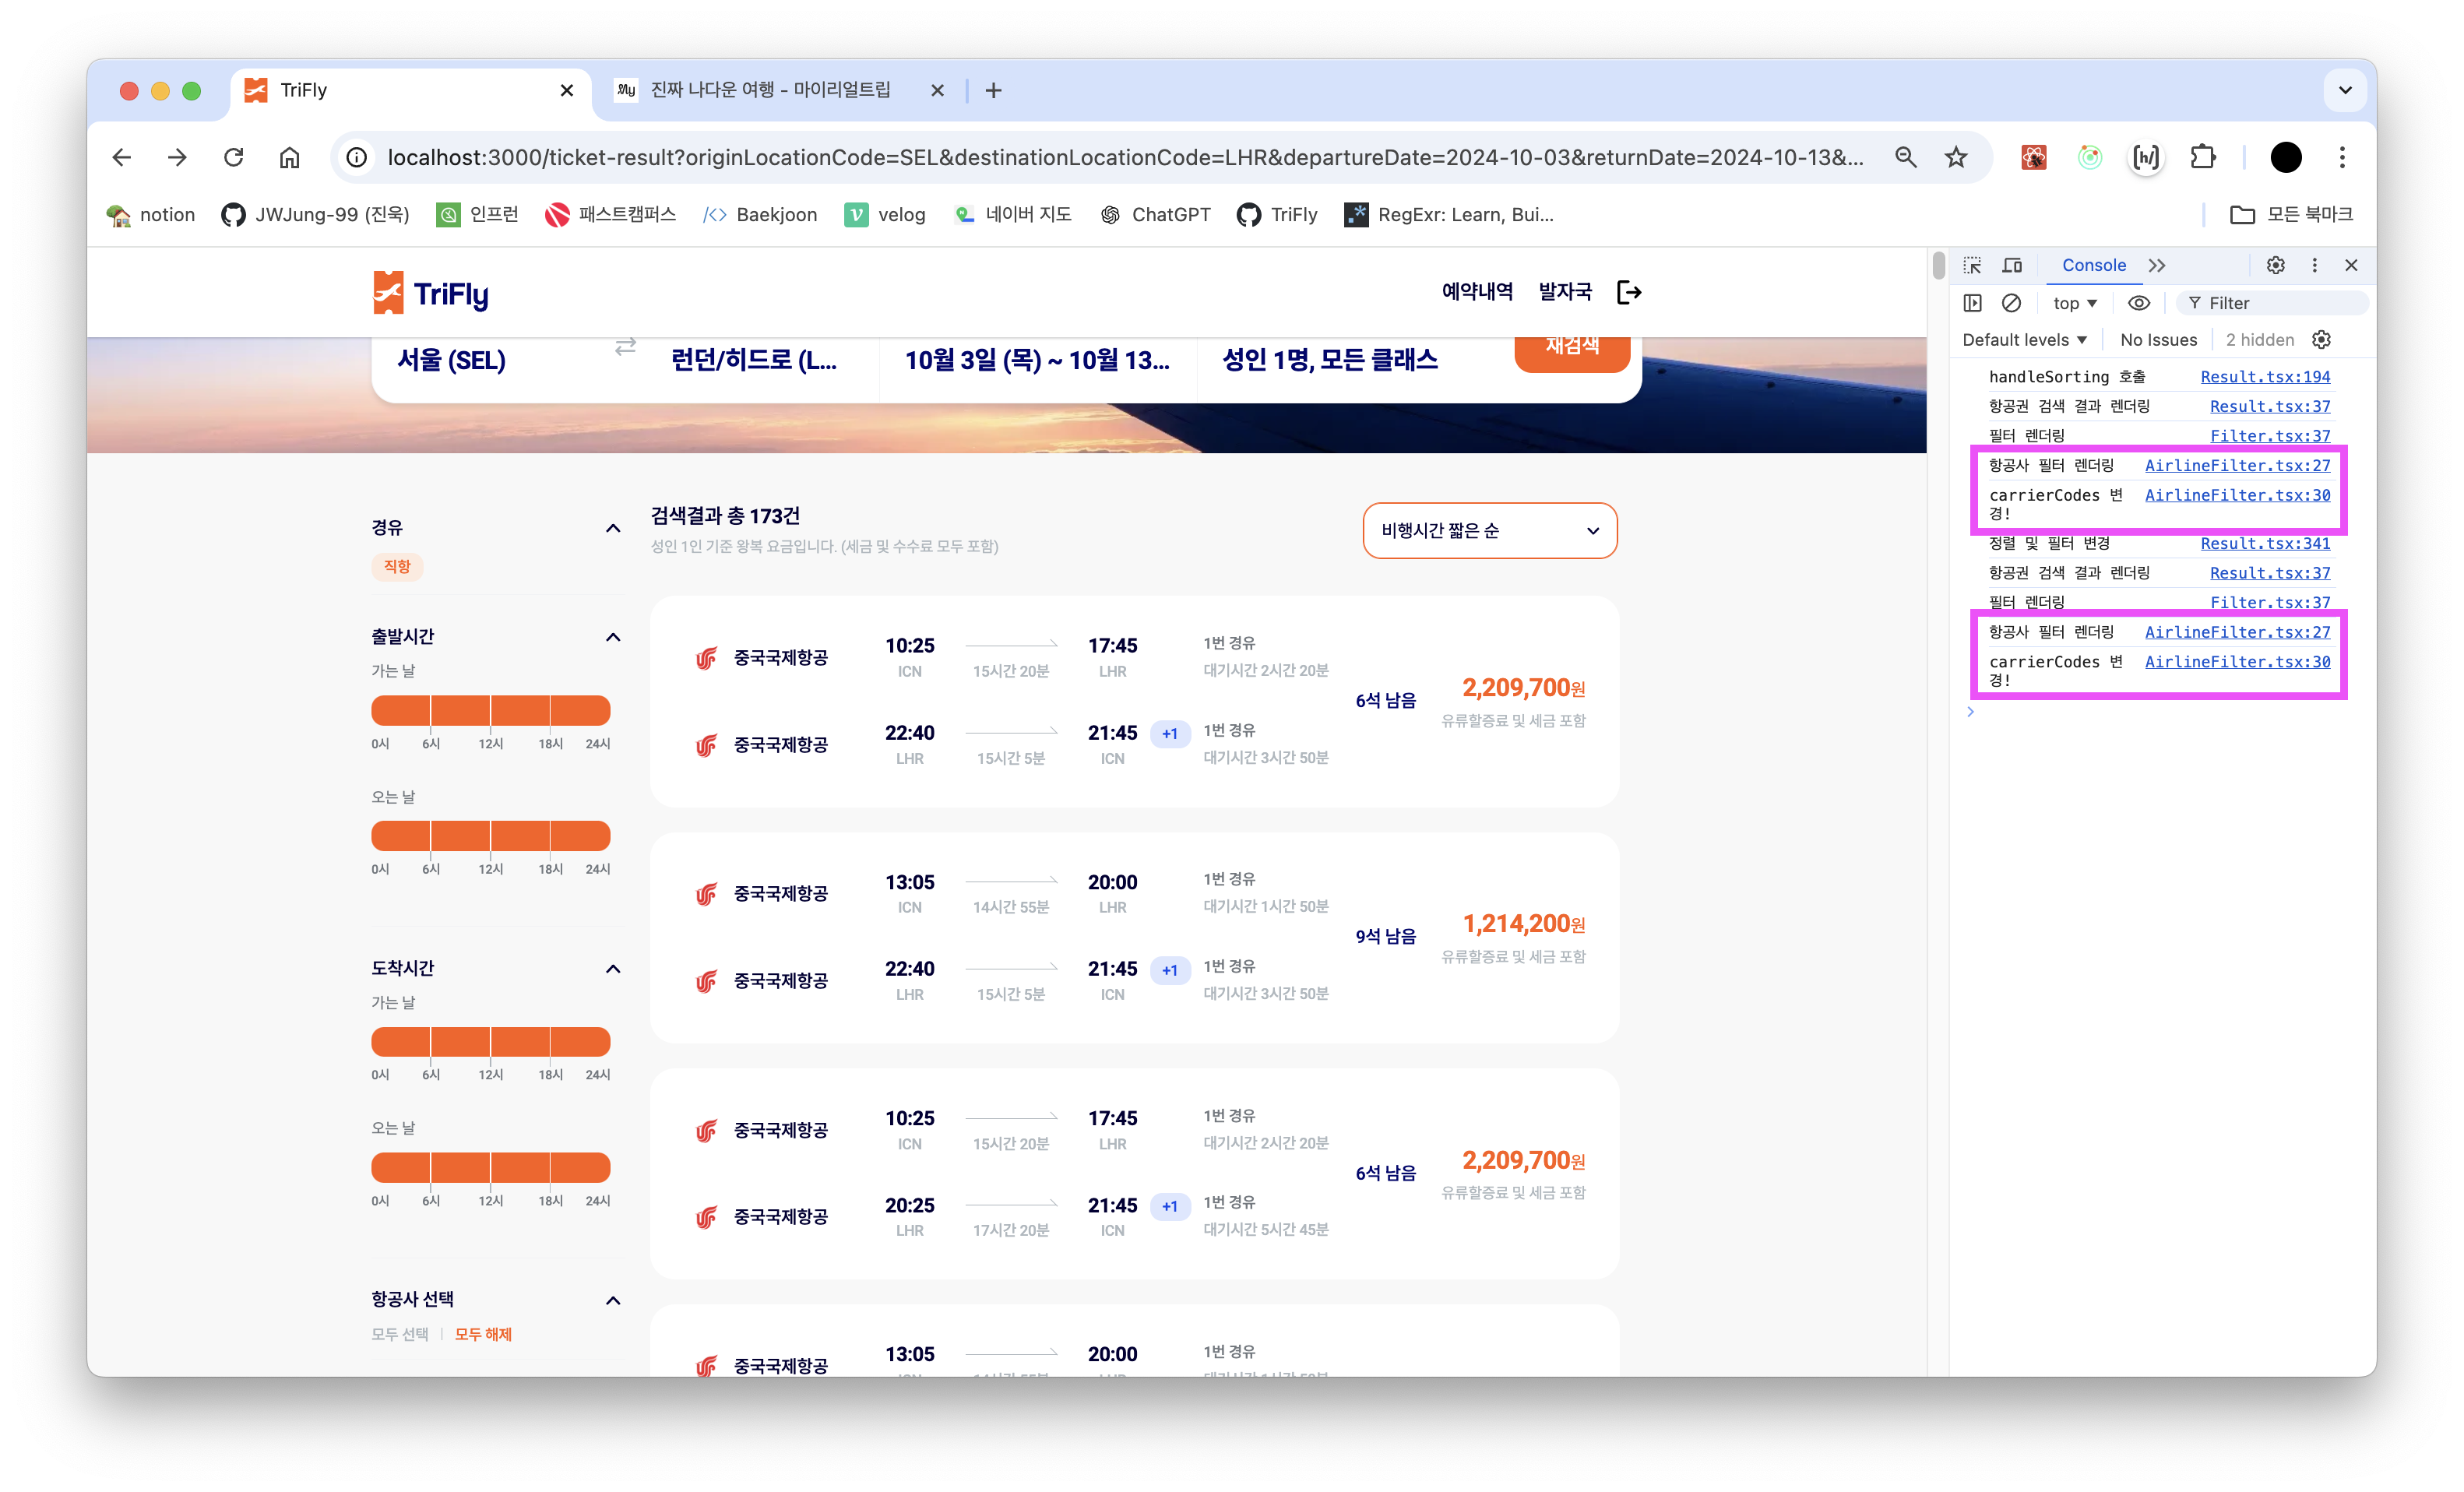Click the 모두 해제 airline link

483,1334
